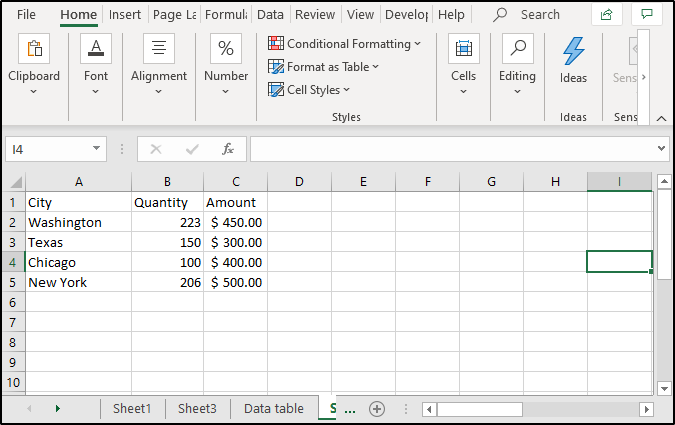This screenshot has width=675, height=425.
Task: Open the Alignment group icon
Action: [159, 49]
